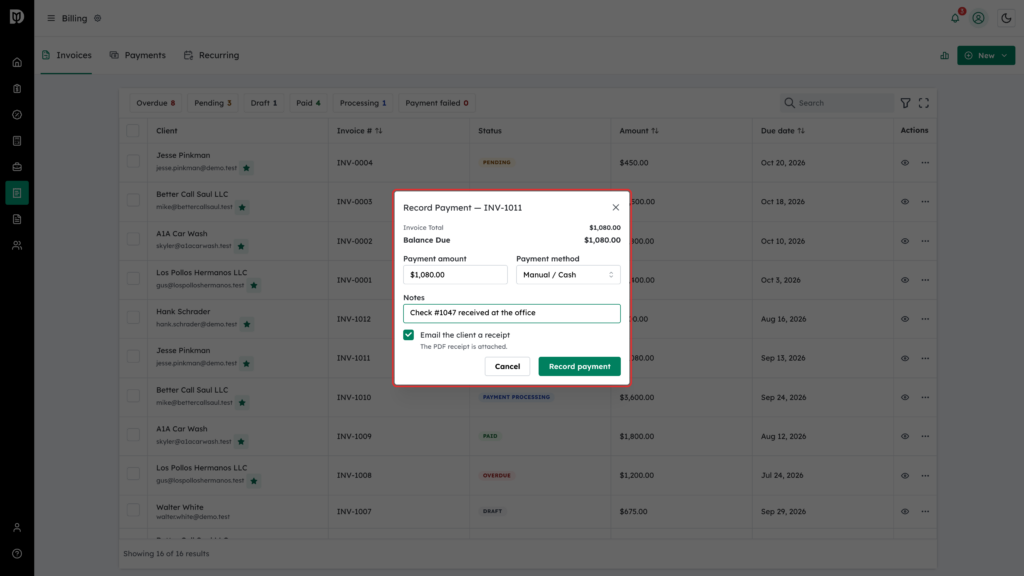The image size is (1024, 576).
Task: Open the Payment method dropdown
Action: click(568, 275)
